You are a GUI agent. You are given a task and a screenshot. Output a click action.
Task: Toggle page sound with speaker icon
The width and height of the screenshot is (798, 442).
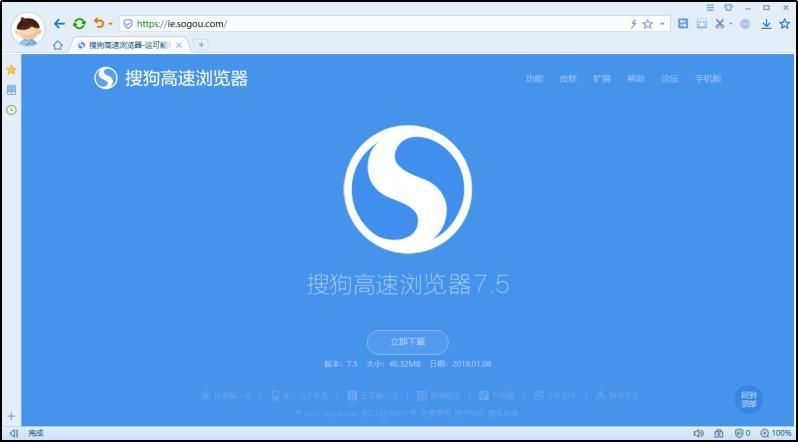pyautogui.click(x=698, y=433)
